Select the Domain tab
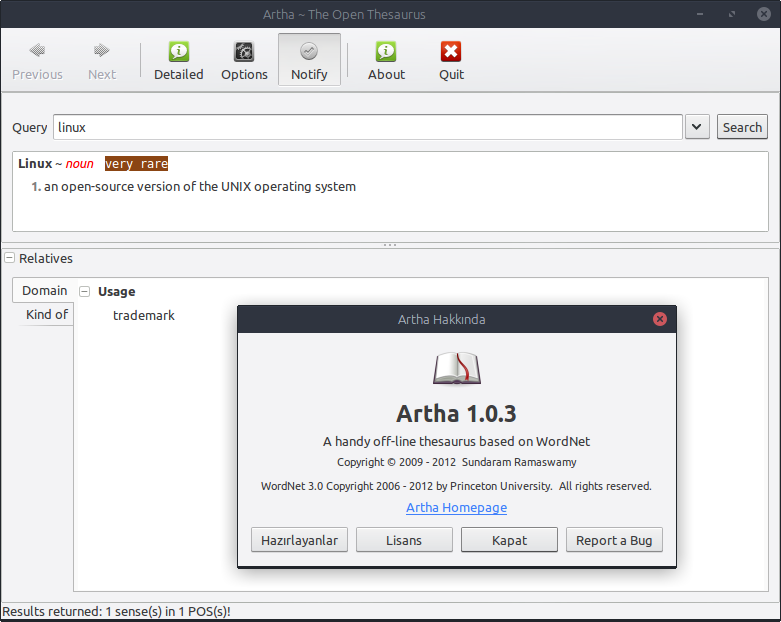 pyautogui.click(x=44, y=290)
